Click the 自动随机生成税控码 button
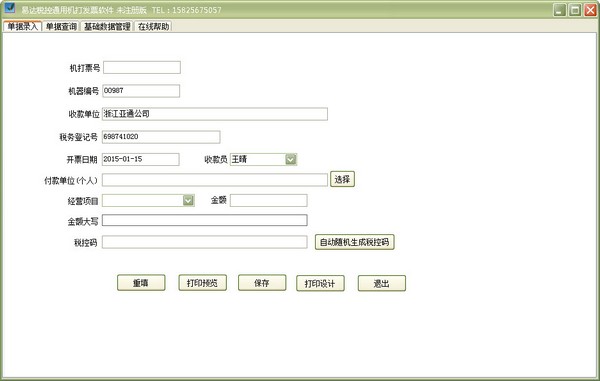This screenshot has width=600, height=381. [354, 242]
